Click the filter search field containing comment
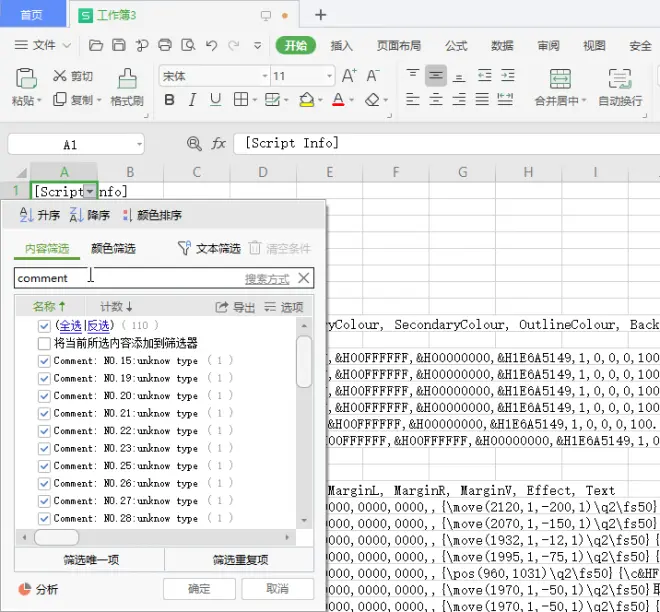Viewport: 660px width, 612px height. (x=164, y=278)
